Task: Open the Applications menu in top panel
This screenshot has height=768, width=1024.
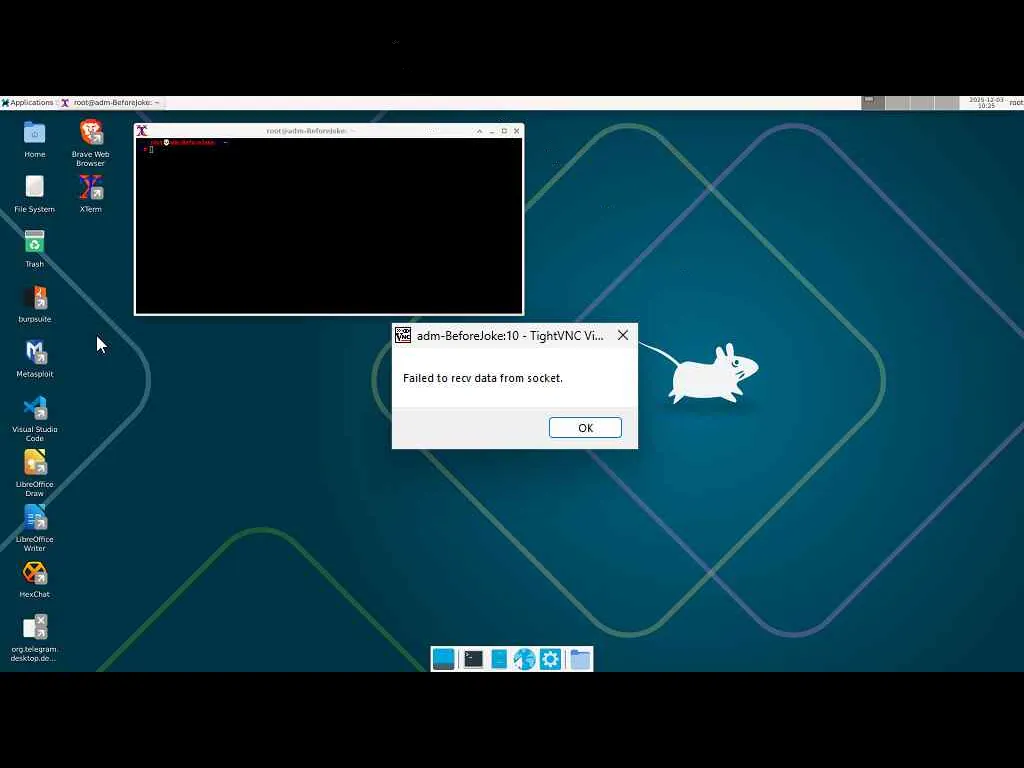Action: point(27,103)
